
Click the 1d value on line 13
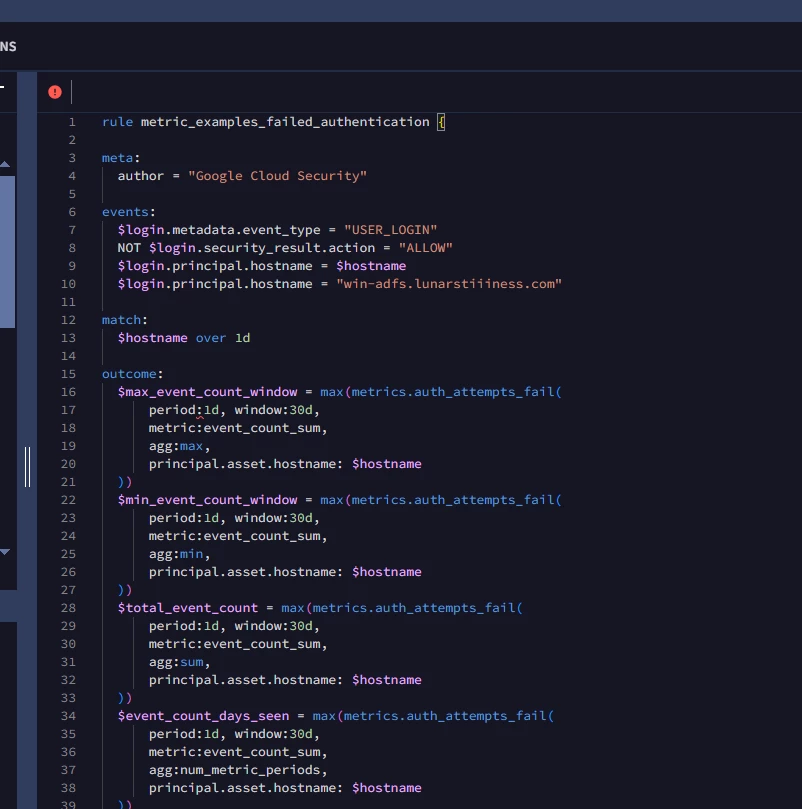pyautogui.click(x=243, y=338)
